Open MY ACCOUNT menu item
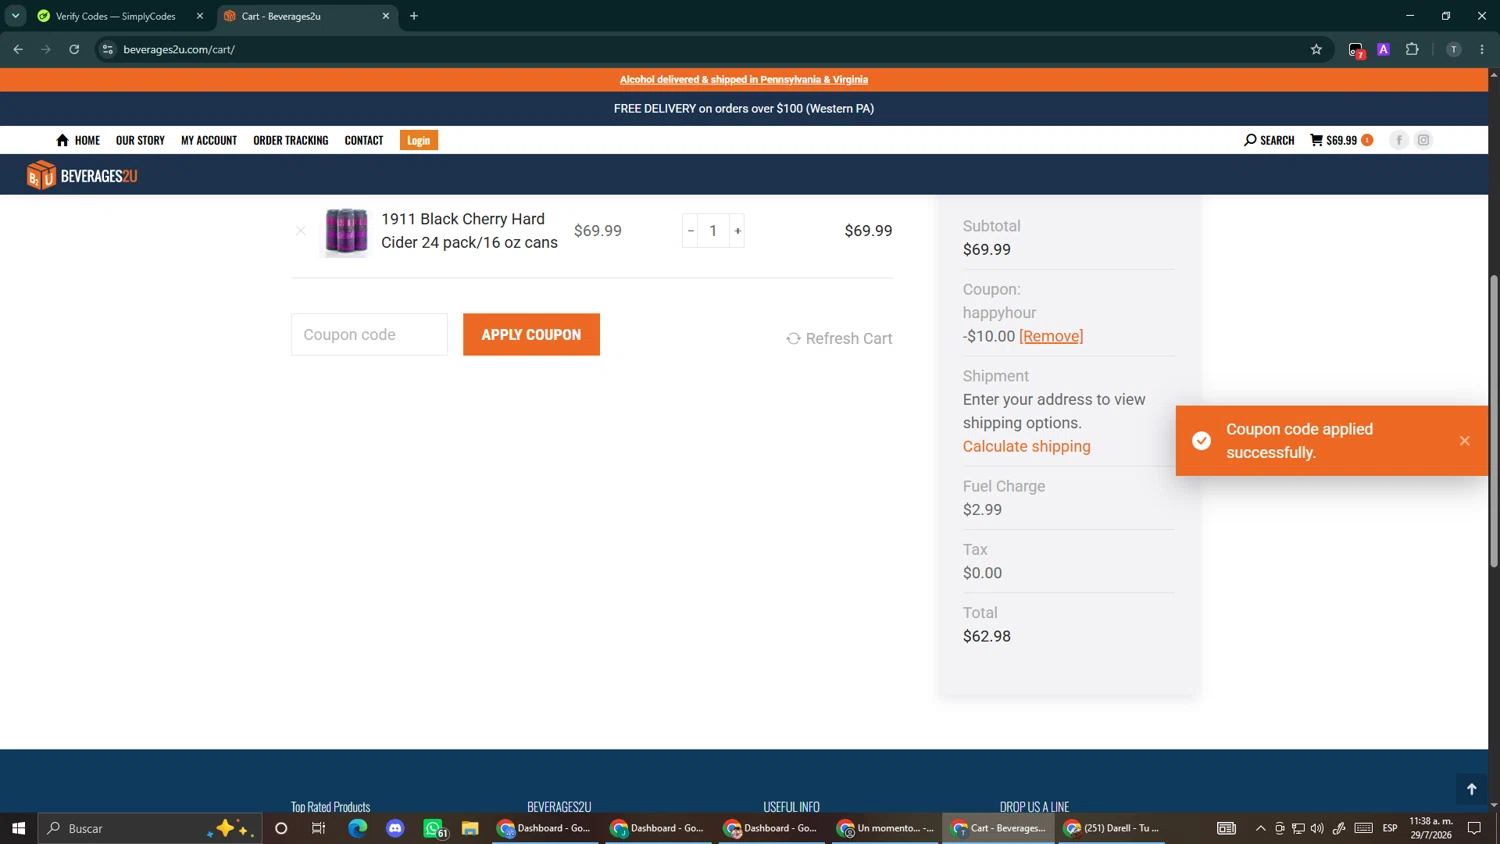The width and height of the screenshot is (1500, 844). (x=209, y=140)
